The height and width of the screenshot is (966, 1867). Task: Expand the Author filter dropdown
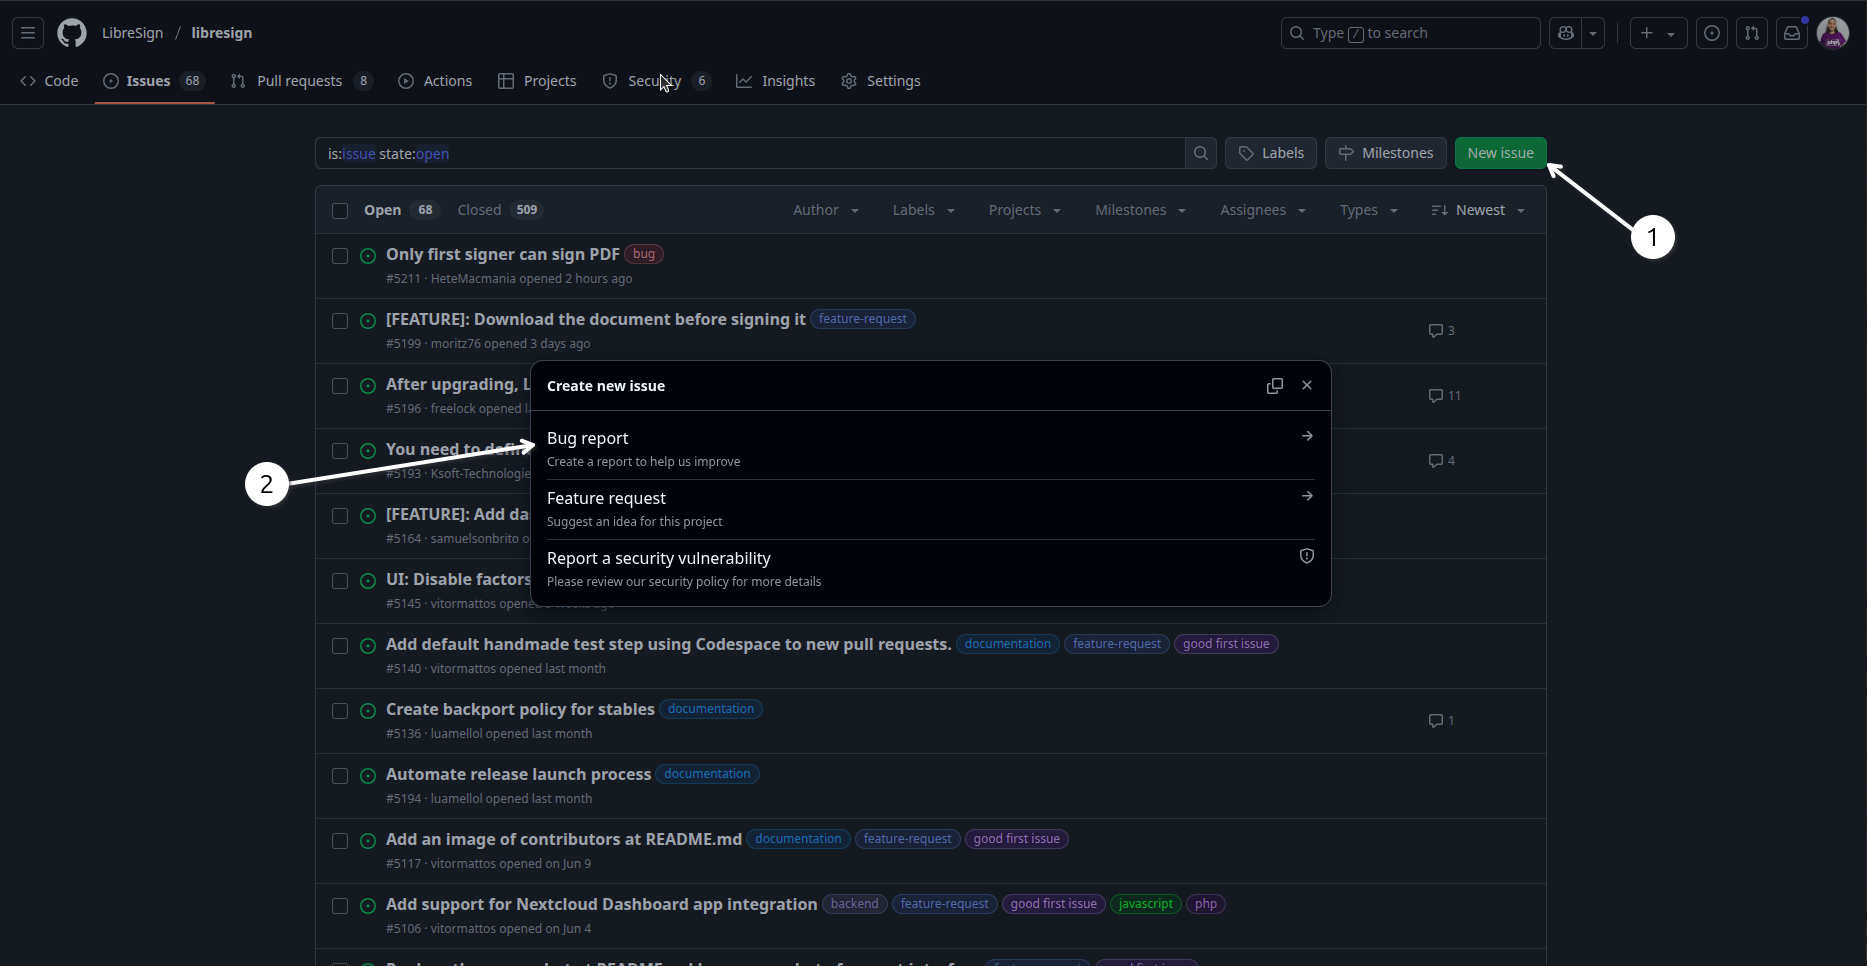pos(826,210)
